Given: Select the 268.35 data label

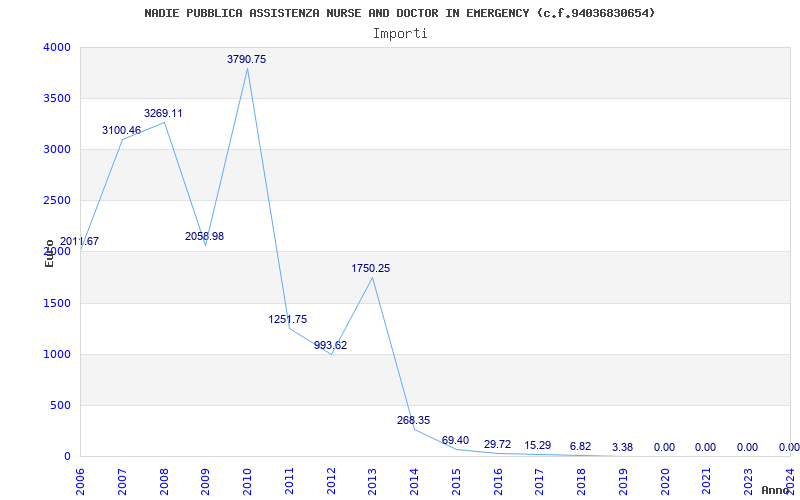Looking at the screenshot, I should [x=413, y=420].
